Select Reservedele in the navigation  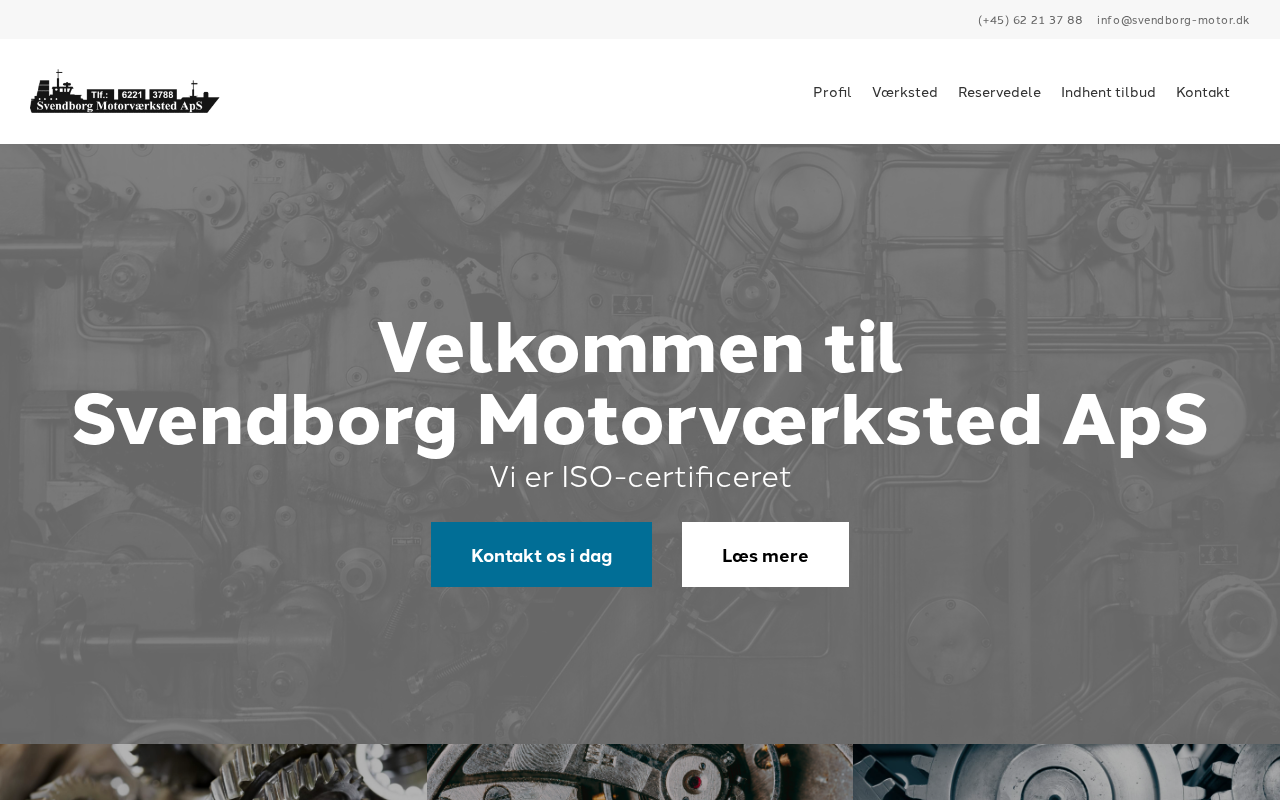[x=999, y=92]
